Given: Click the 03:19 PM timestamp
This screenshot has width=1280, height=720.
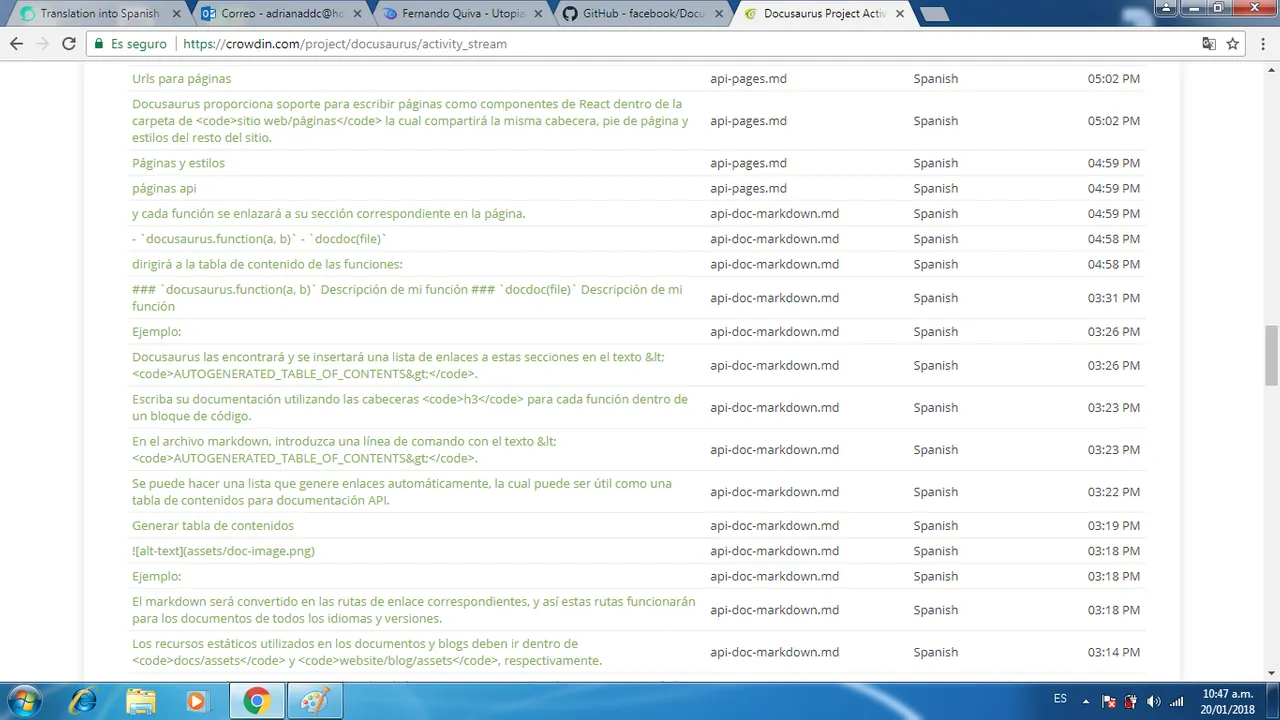Looking at the screenshot, I should (1114, 525).
